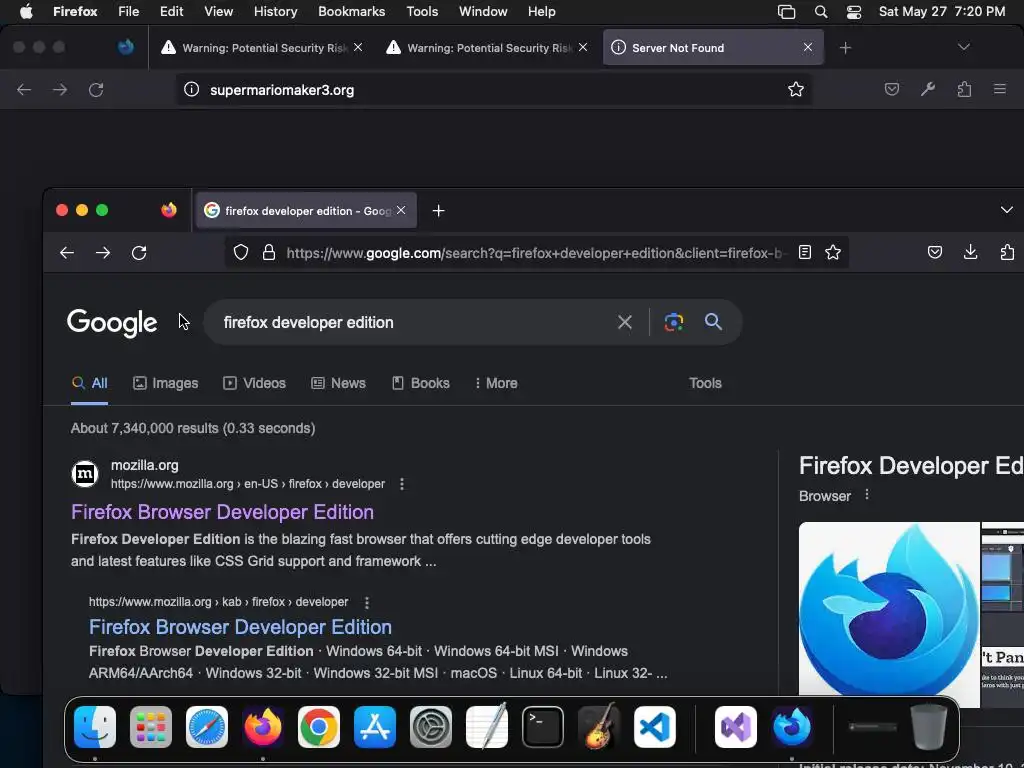Open the Bookmarks menu
This screenshot has height=768, width=1024.
click(351, 12)
